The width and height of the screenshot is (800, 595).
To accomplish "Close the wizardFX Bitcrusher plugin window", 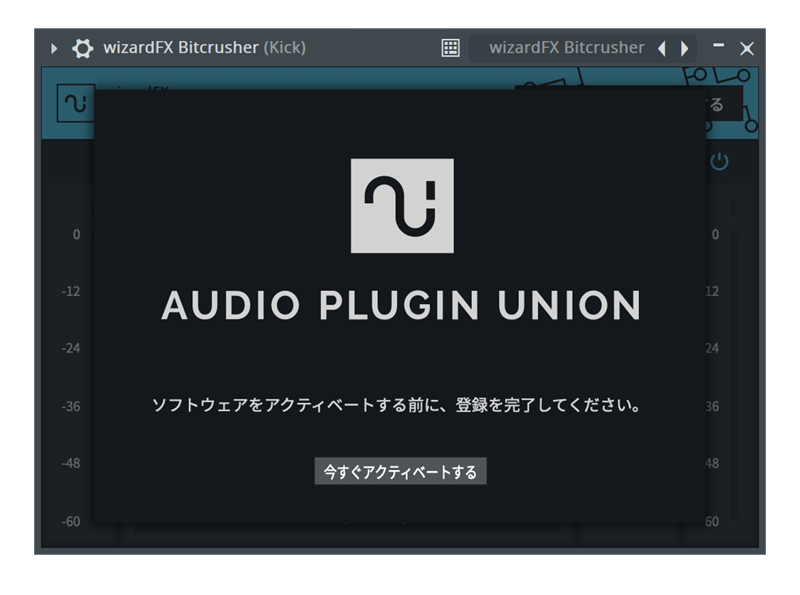I will 747,48.
